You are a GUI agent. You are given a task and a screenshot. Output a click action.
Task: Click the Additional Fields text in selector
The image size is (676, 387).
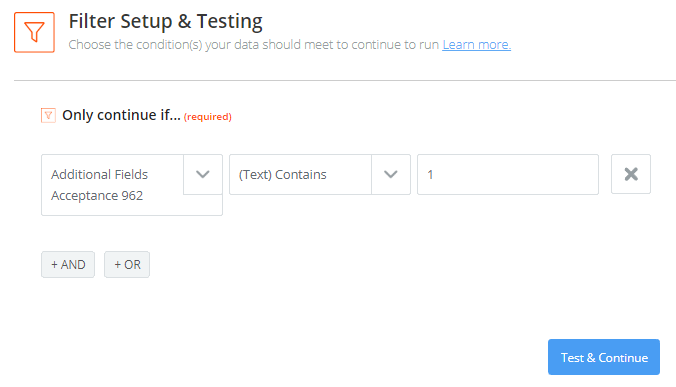(x=100, y=175)
